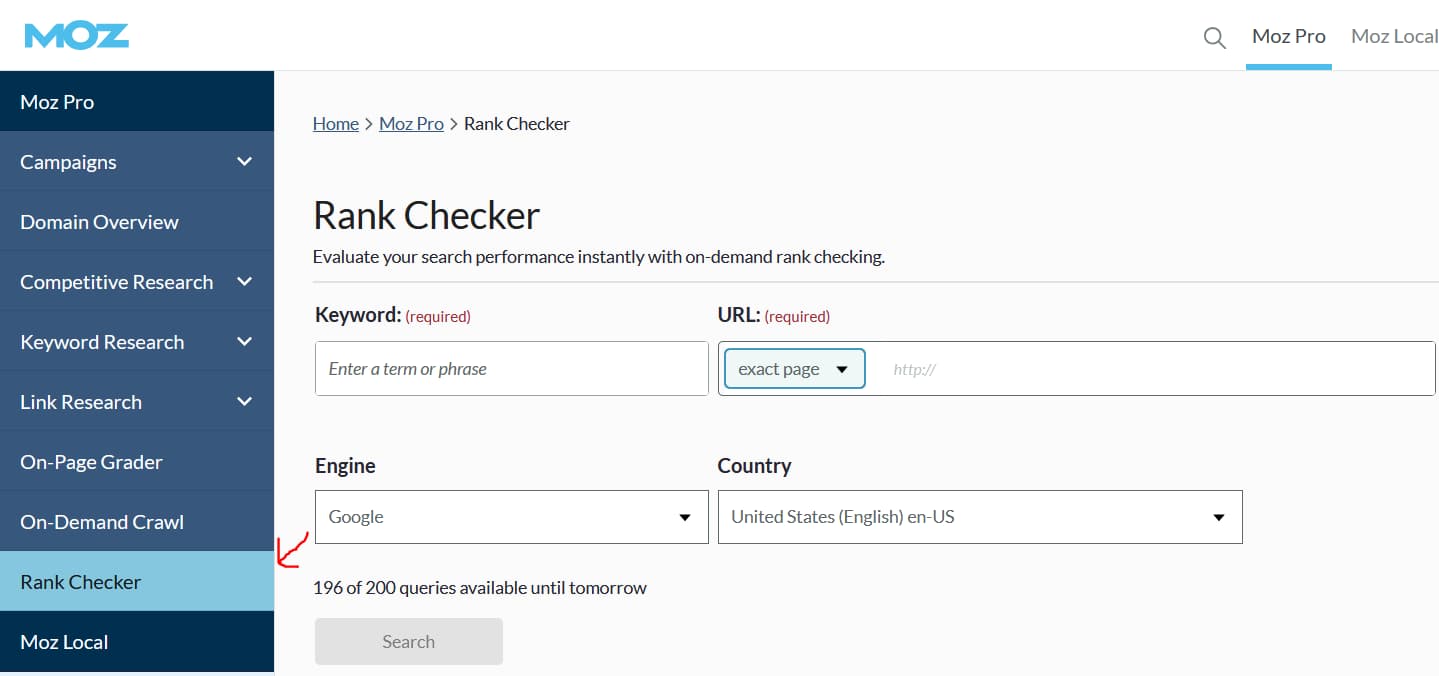The height and width of the screenshot is (676, 1439).
Task: Open On-Page Grader from sidebar
Action: click(91, 462)
